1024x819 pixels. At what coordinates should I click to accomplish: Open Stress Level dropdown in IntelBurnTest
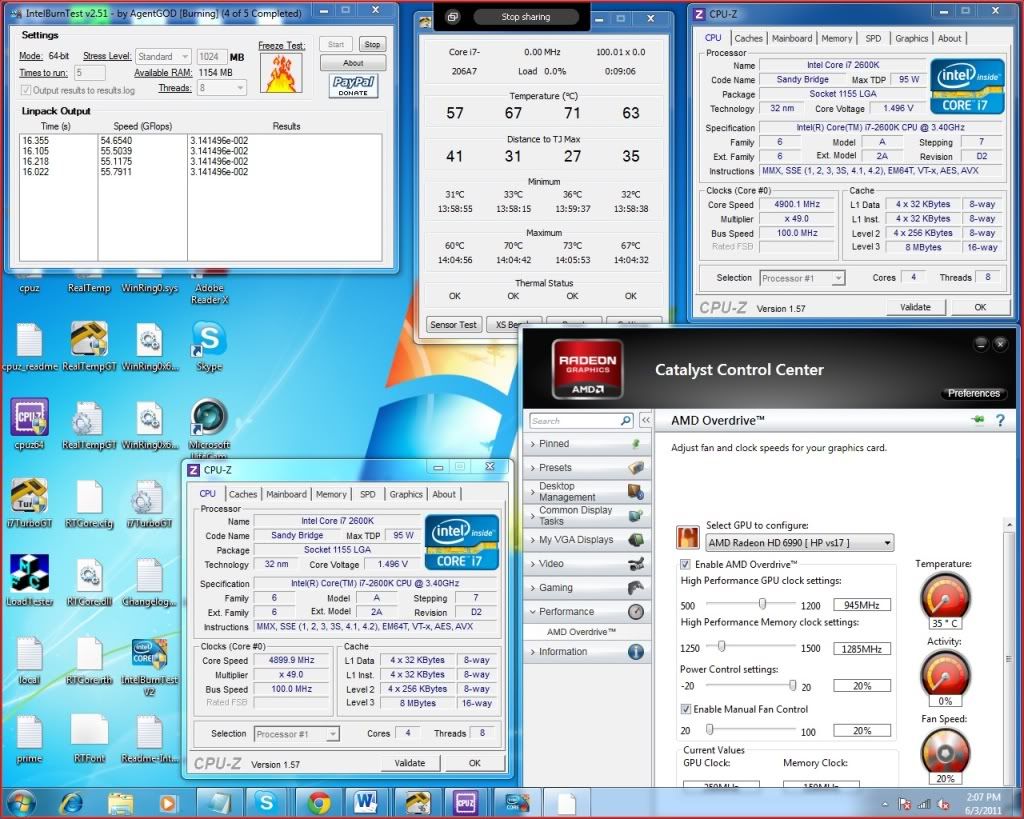[163, 57]
